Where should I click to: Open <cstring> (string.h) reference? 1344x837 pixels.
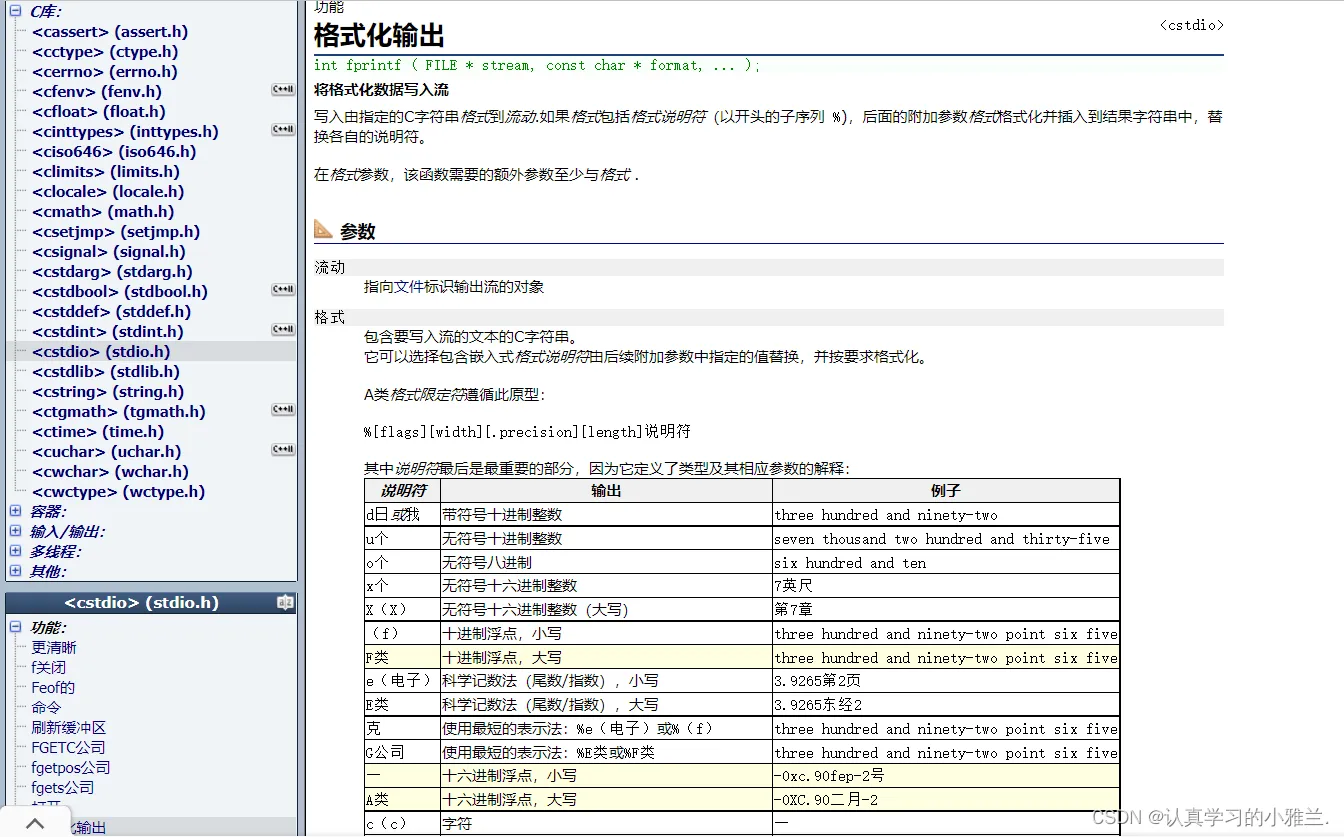tap(108, 392)
